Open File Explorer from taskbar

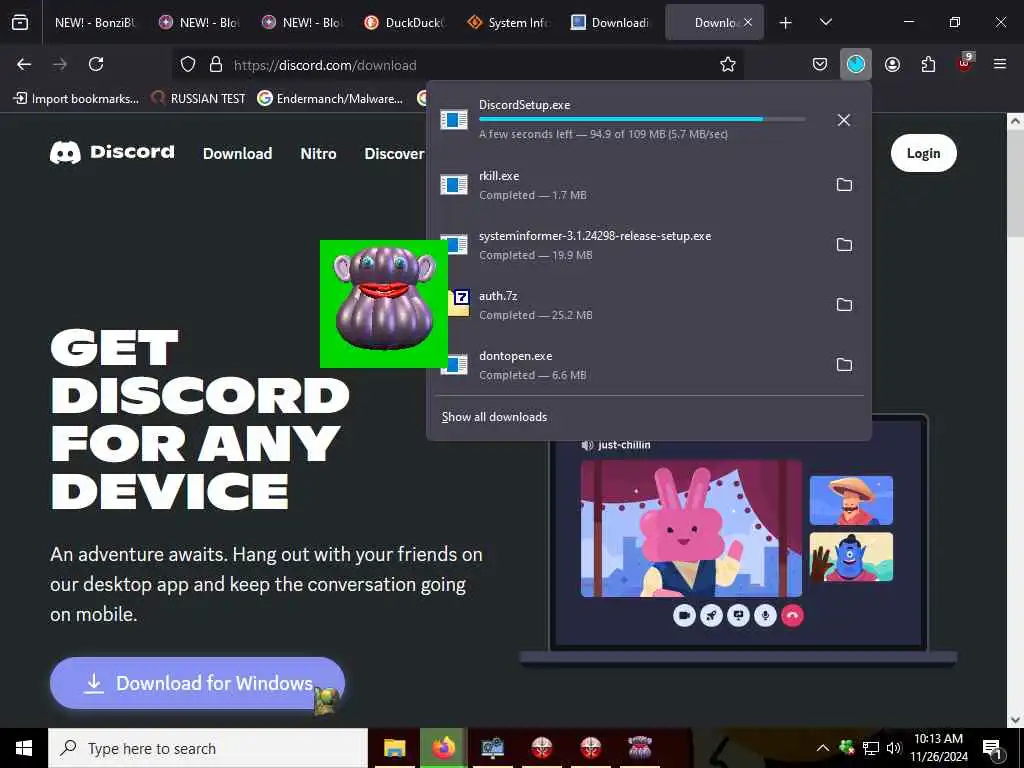[394, 748]
